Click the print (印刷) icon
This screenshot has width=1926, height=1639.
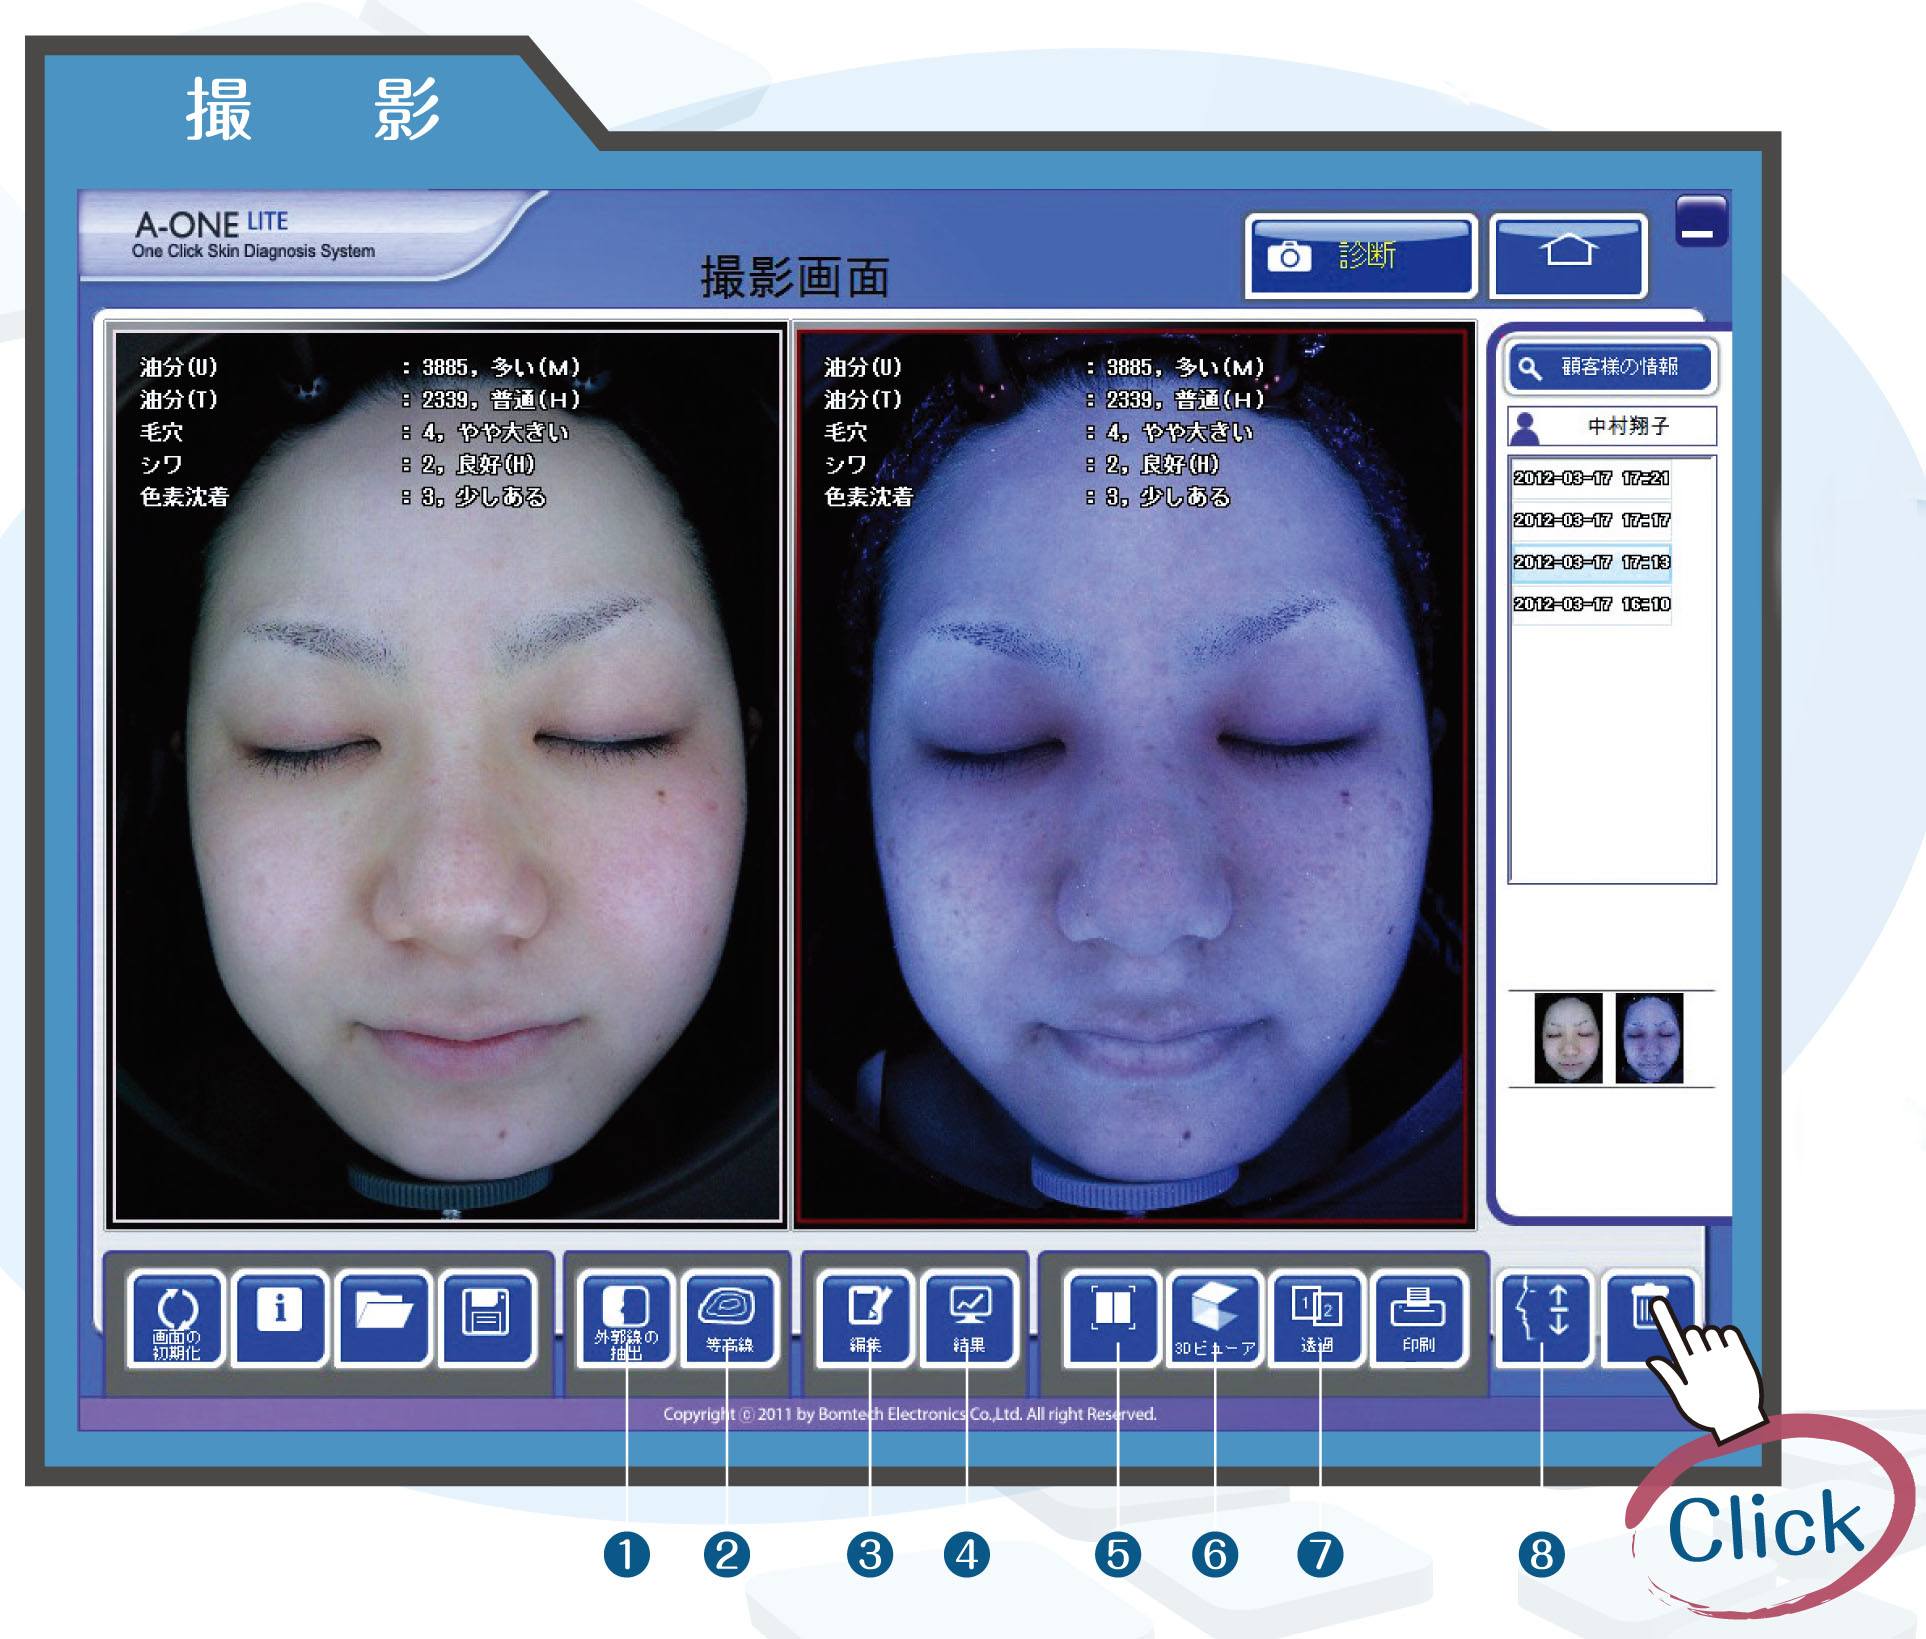[1419, 1318]
